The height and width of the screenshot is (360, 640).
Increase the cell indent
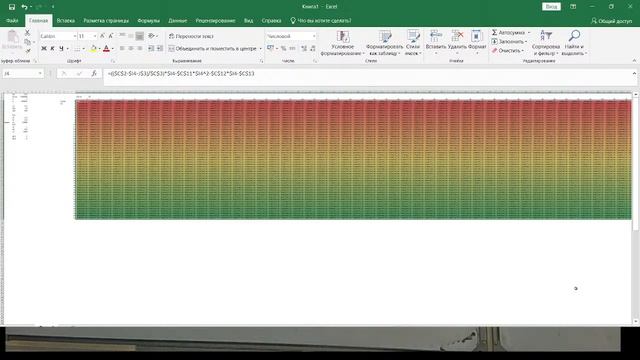[x=160, y=49]
